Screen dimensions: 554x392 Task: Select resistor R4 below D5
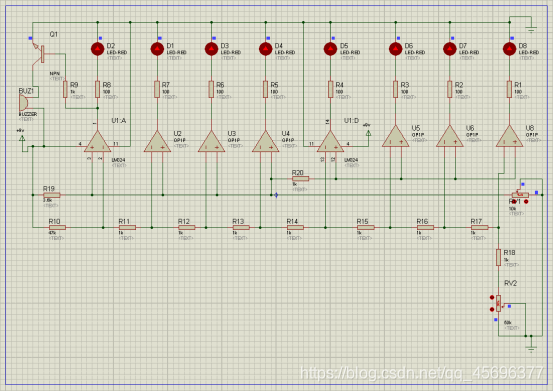coord(330,89)
